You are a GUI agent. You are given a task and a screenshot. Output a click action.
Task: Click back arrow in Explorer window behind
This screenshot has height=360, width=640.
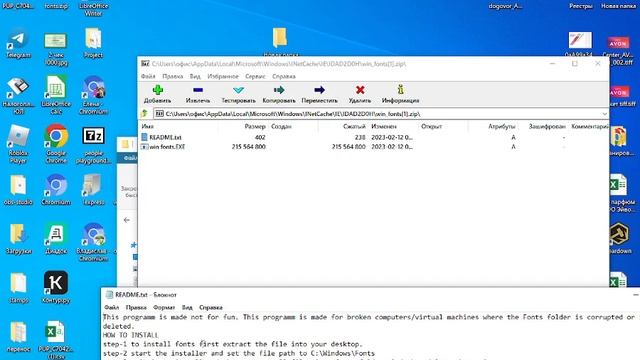point(127,220)
